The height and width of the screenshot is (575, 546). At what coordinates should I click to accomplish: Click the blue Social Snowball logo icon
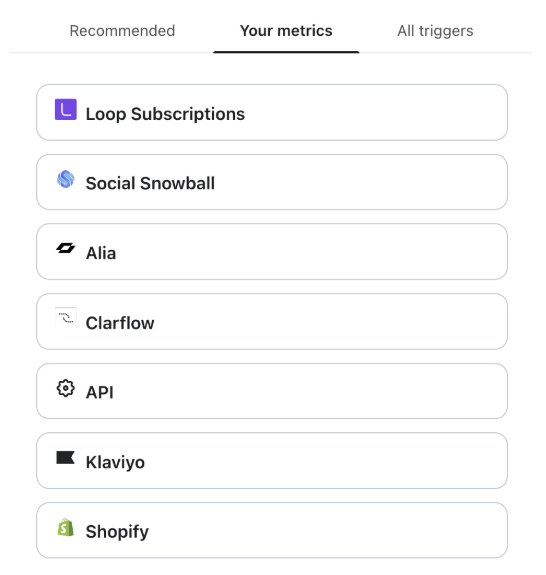coord(66,179)
